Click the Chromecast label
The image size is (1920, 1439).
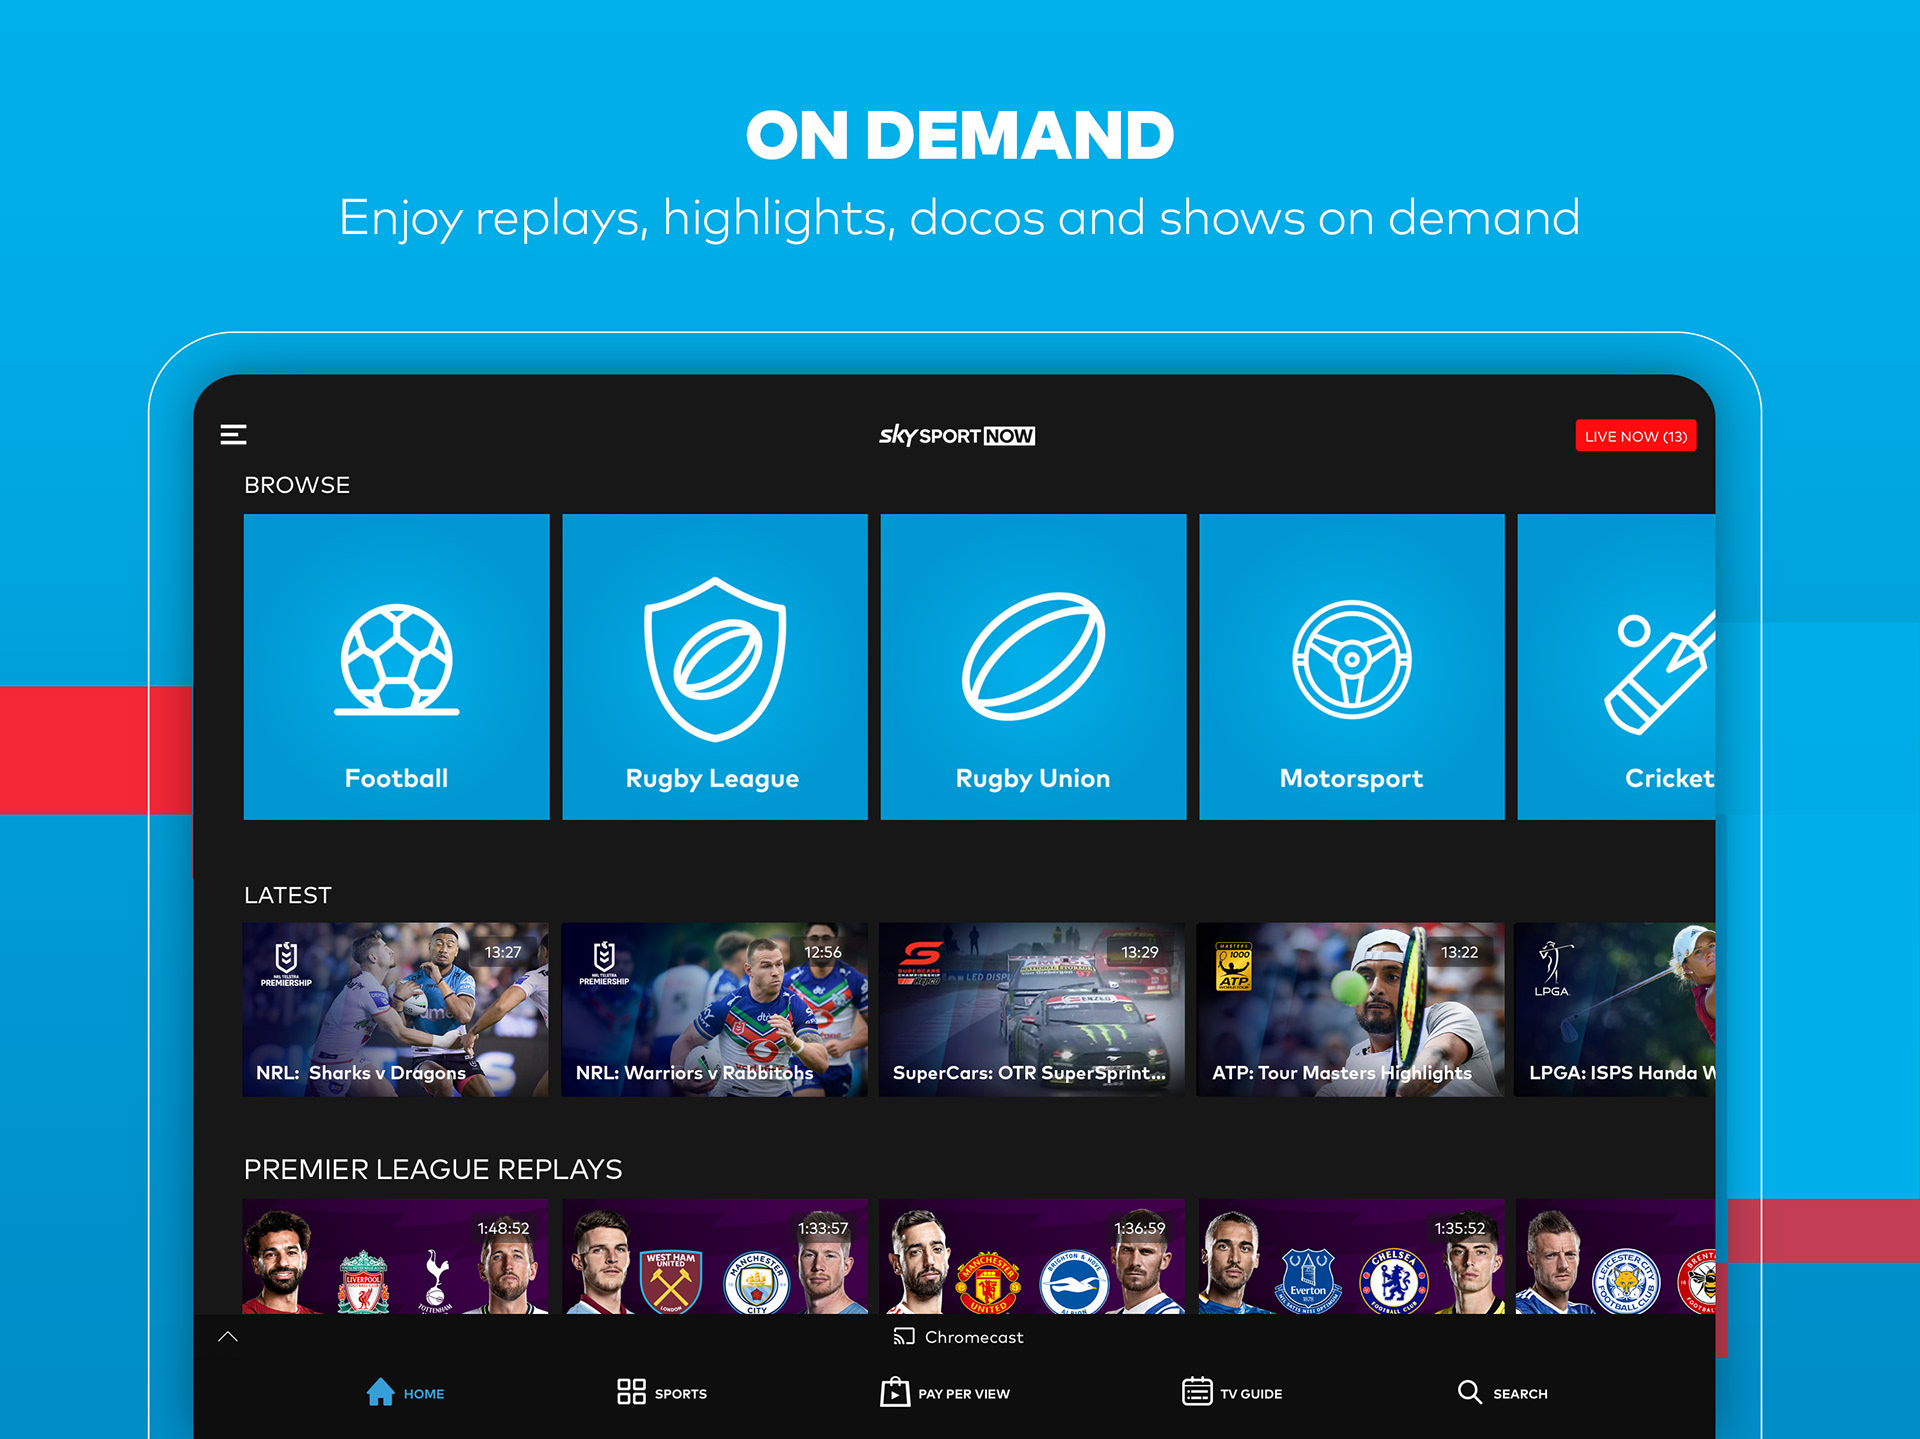pos(974,1337)
